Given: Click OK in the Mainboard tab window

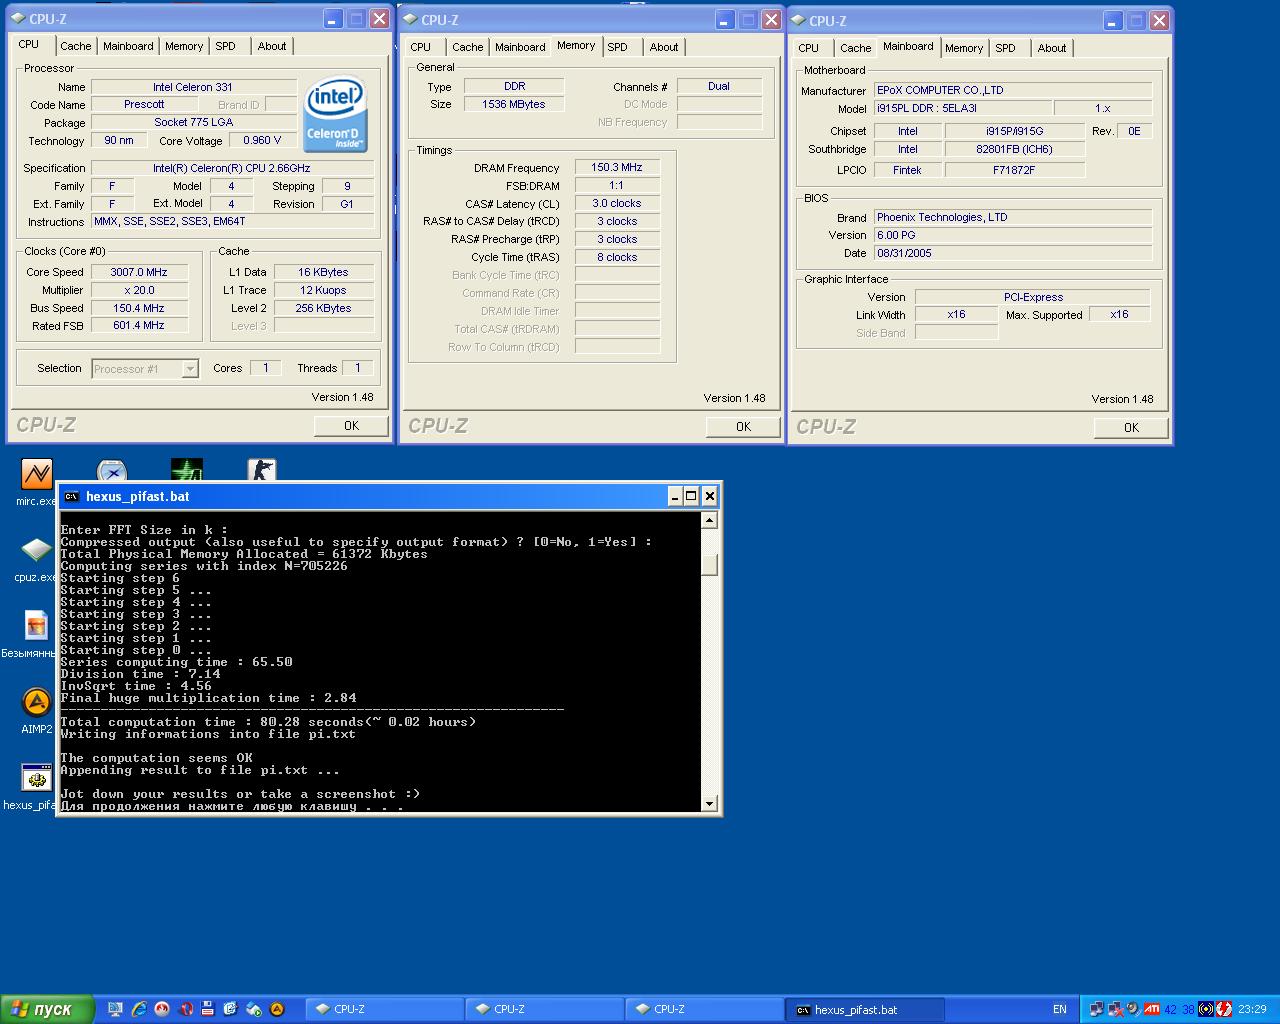Looking at the screenshot, I should pos(1131,428).
